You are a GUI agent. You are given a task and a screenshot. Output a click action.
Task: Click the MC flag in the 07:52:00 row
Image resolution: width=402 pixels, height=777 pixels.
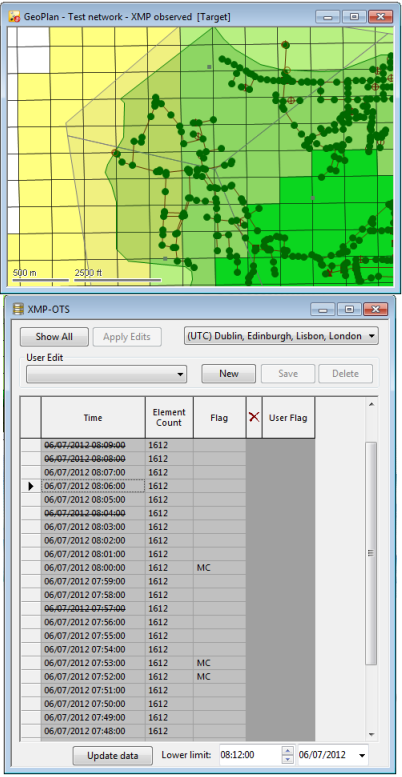click(x=204, y=676)
